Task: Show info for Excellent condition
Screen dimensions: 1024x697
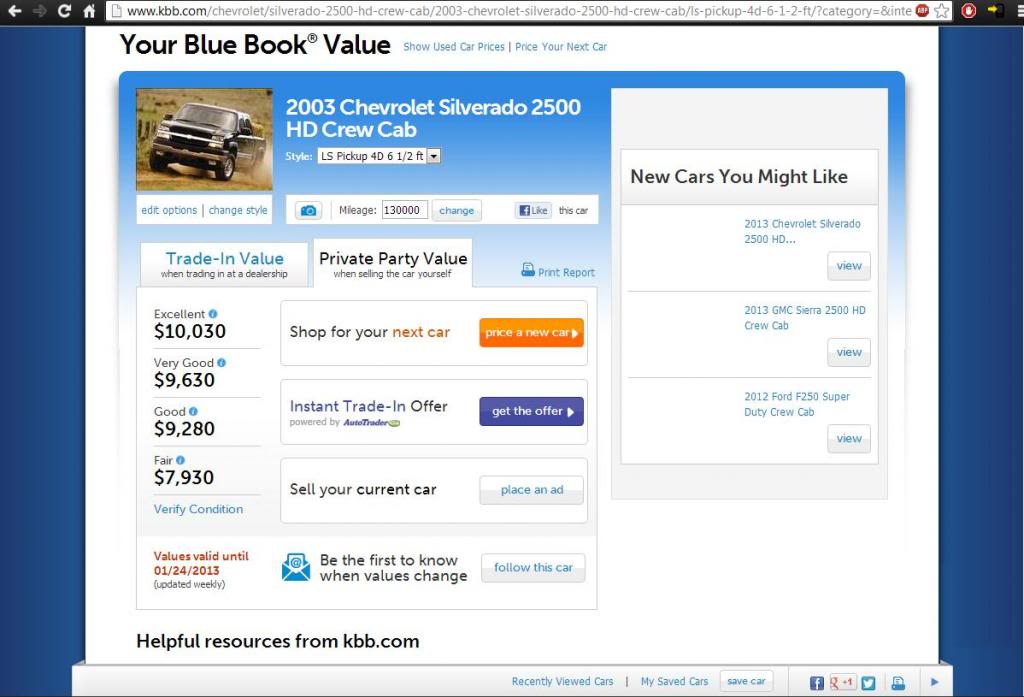Action: pos(213,314)
